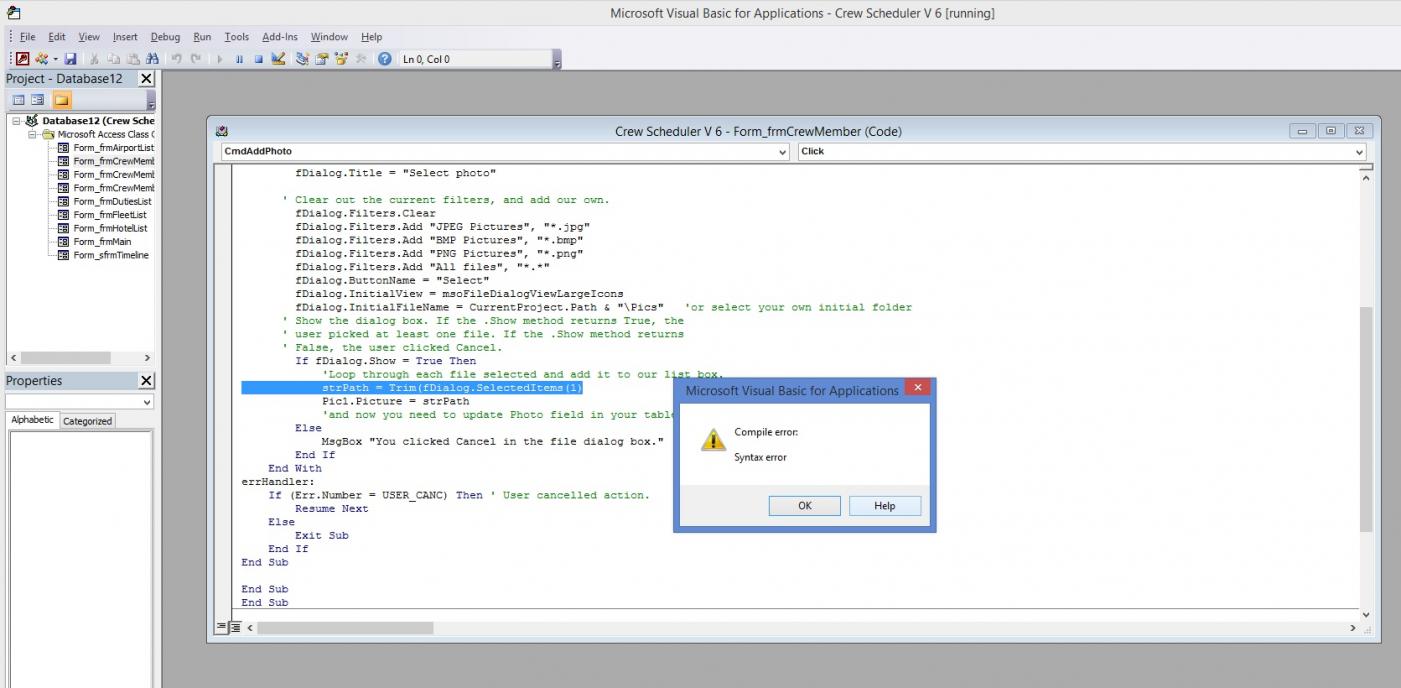Close the Project Explorer pane
The width and height of the screenshot is (1401, 688).
[x=146, y=78]
